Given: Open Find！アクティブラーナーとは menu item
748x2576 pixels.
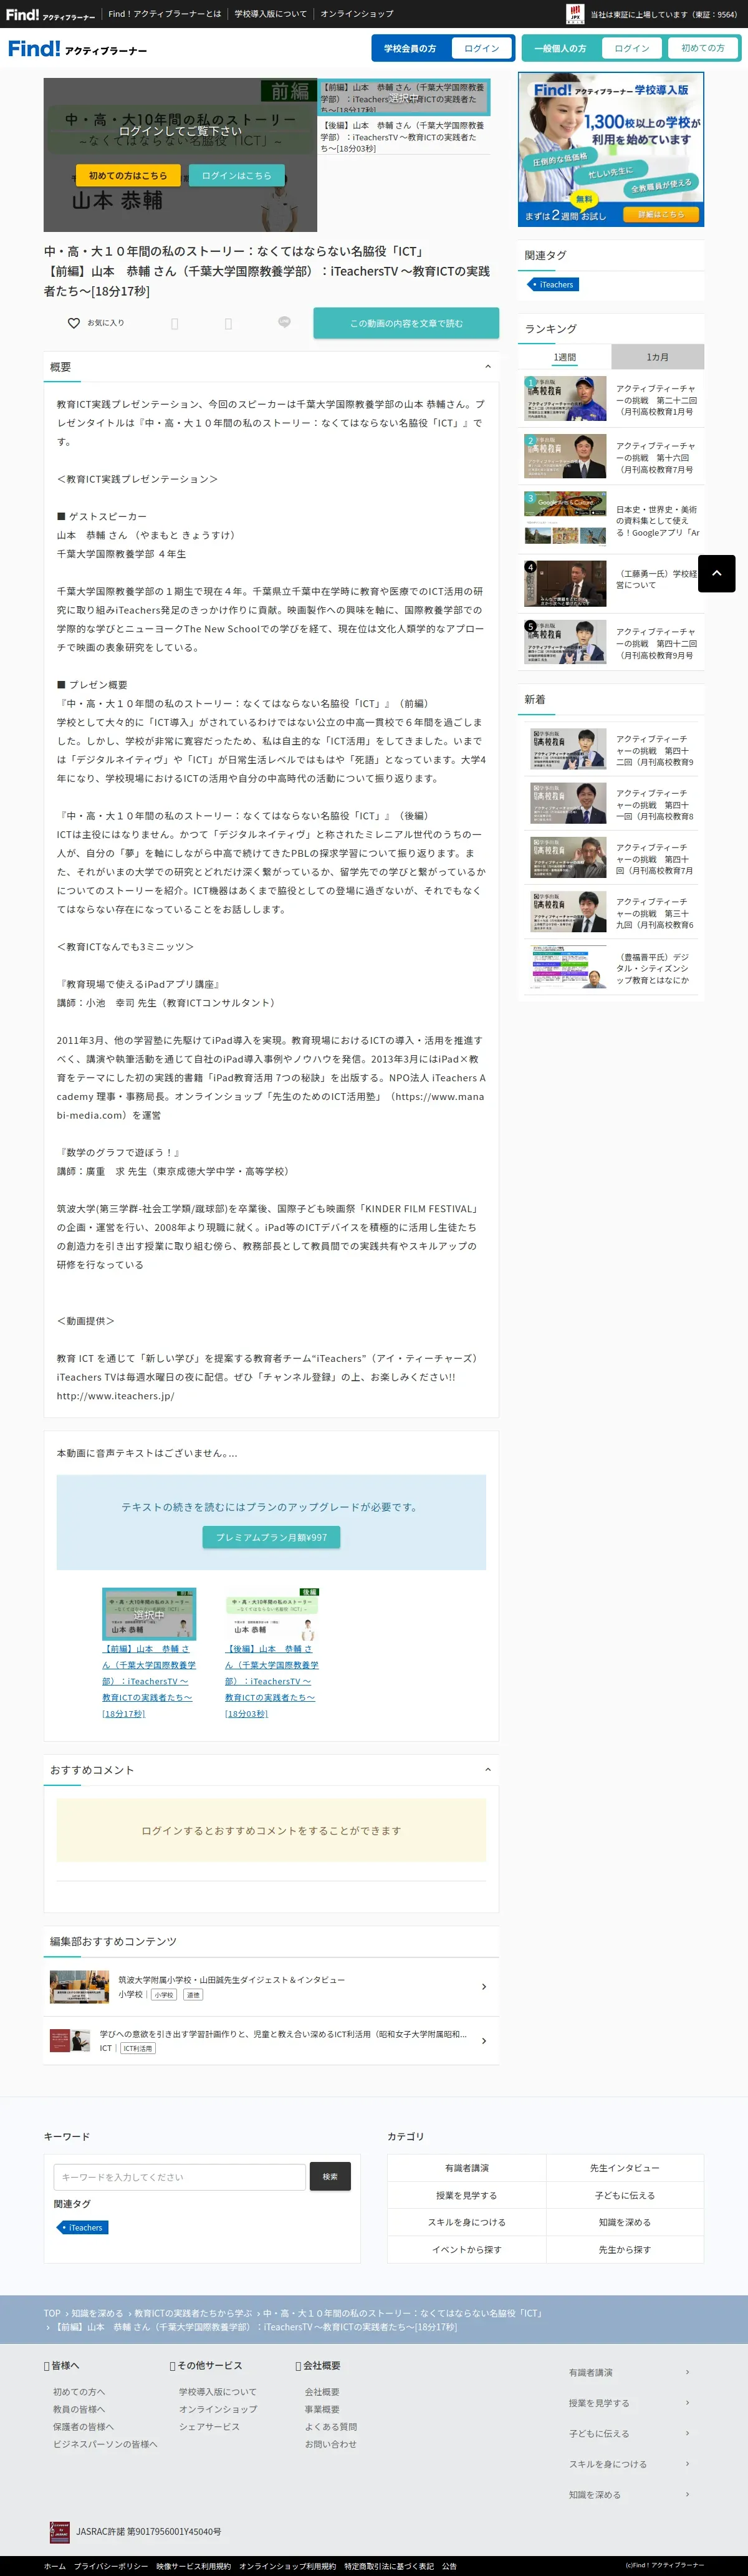Looking at the screenshot, I should 165,14.
